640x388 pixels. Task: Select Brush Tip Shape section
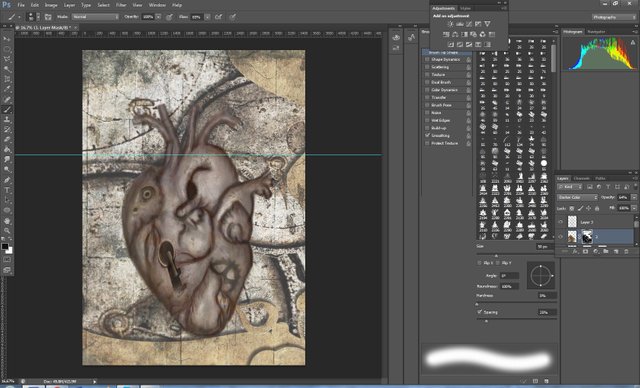point(447,53)
